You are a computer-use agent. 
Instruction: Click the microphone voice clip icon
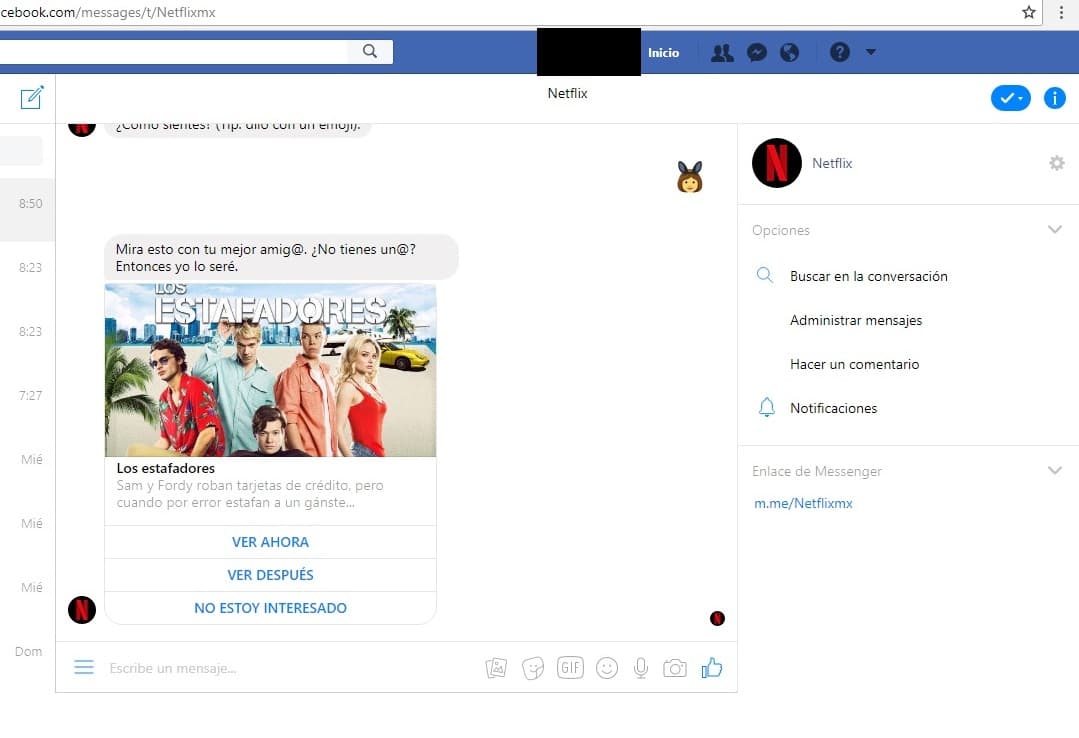tap(641, 668)
